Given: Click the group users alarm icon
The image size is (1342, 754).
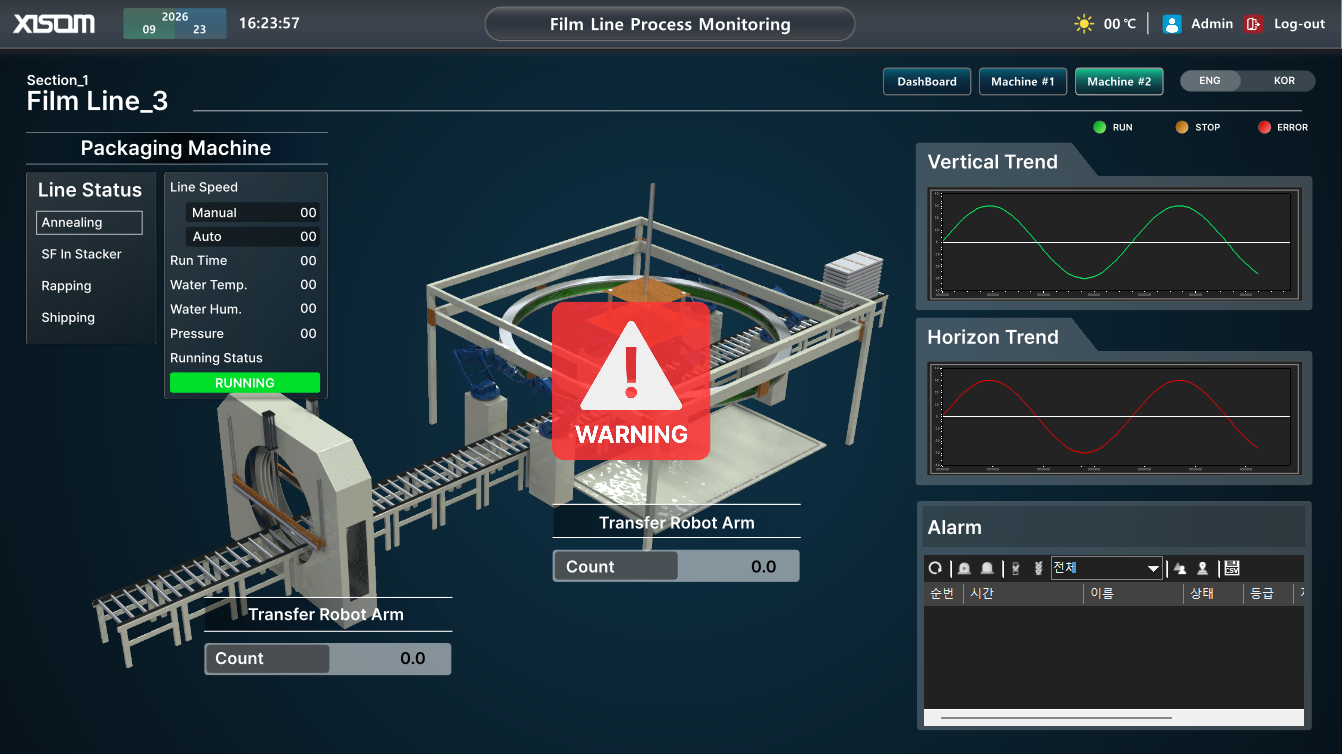Looking at the screenshot, I should click(x=1180, y=568).
